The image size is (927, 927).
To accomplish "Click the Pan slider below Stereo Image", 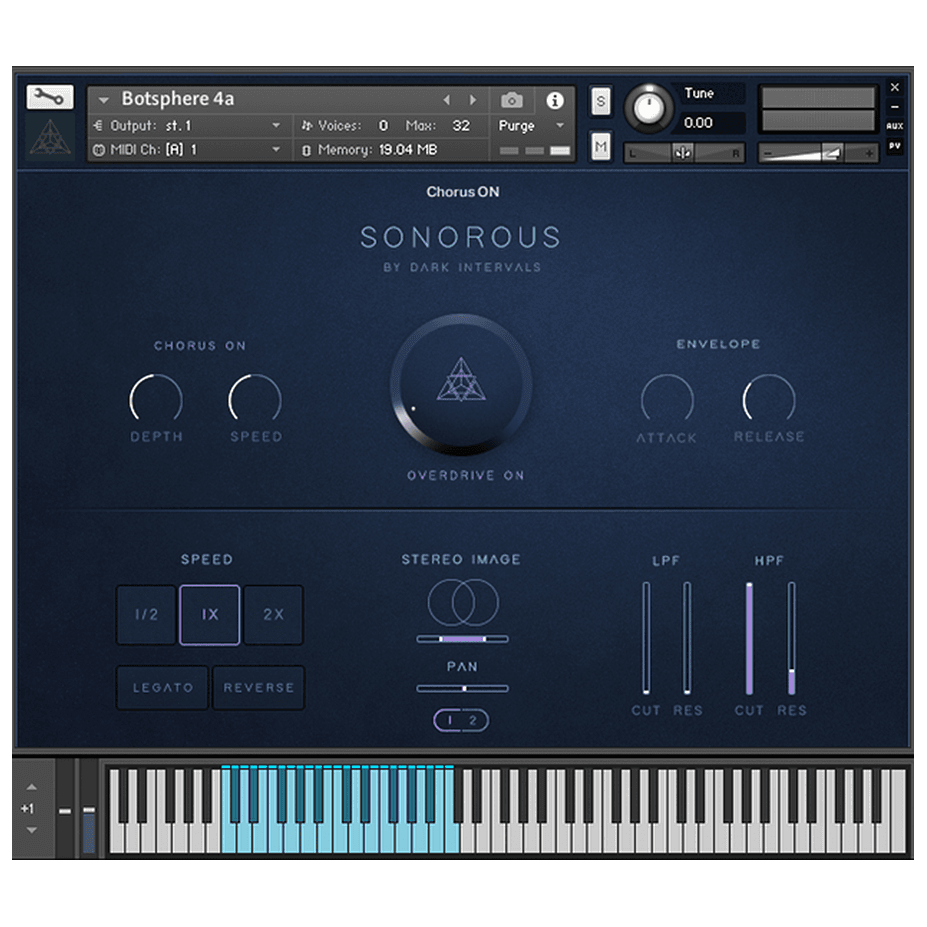I will click(462, 688).
